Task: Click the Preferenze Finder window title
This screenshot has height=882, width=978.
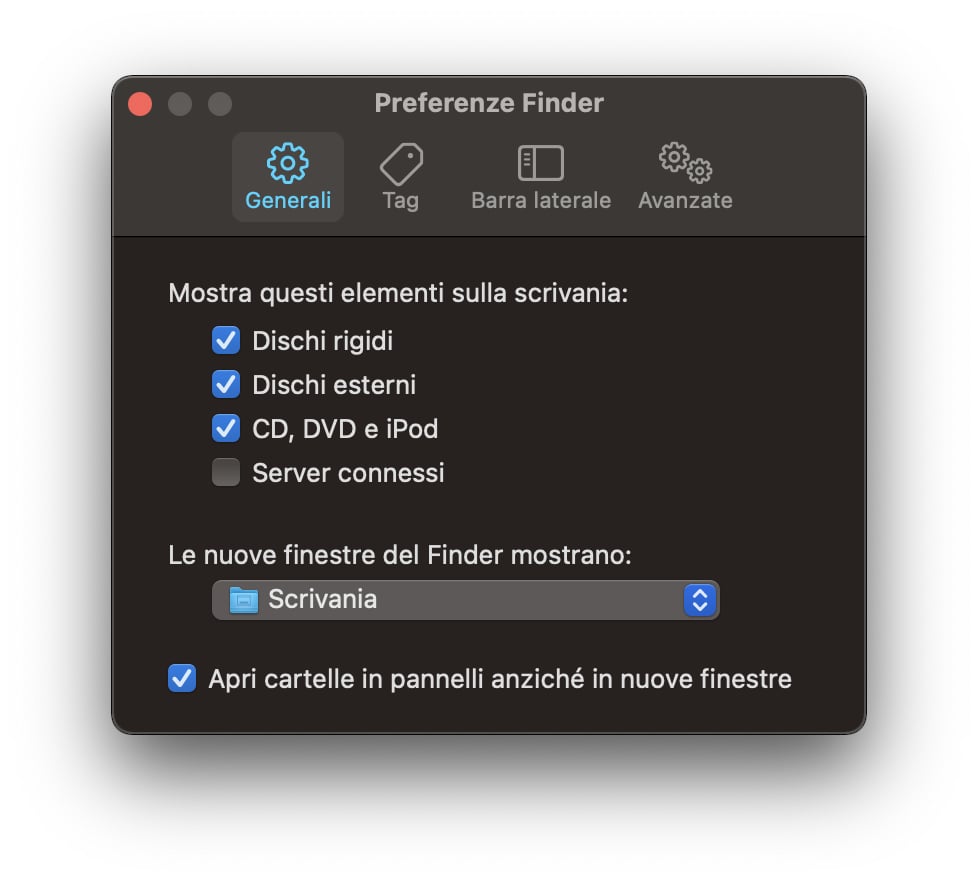Action: point(489,103)
